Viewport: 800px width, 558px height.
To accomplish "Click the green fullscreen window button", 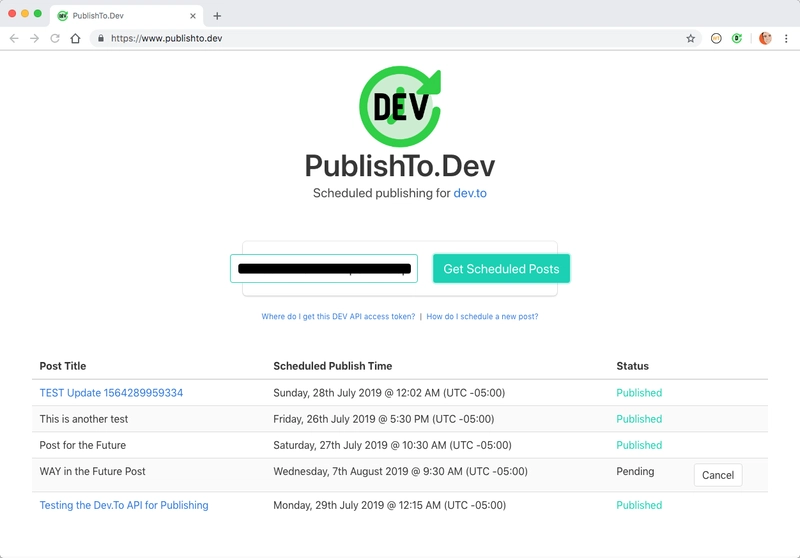I will click(38, 14).
